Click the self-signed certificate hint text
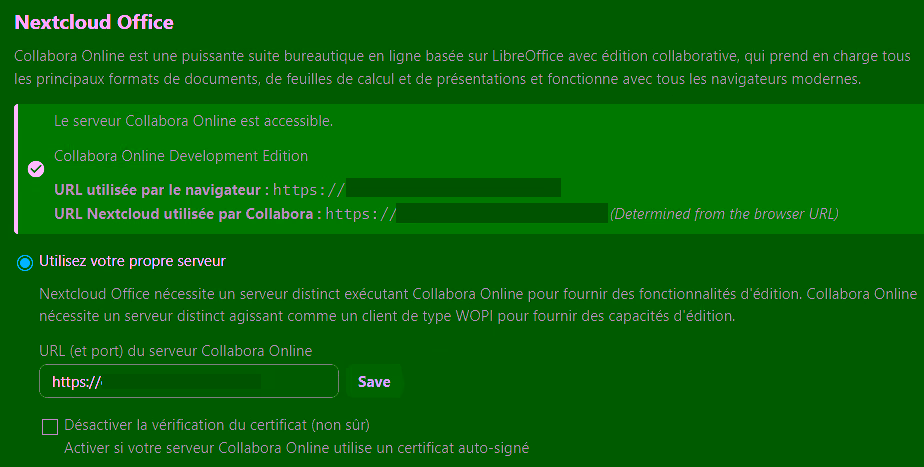 (296, 447)
